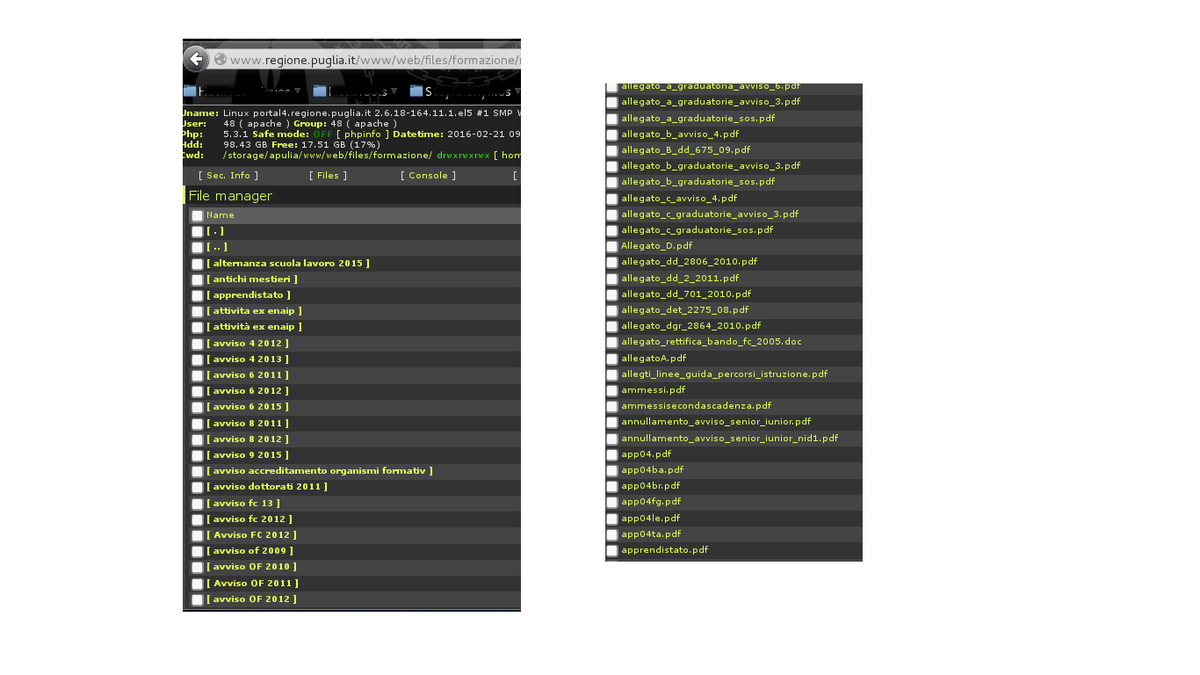Open the [ . ] current directory entry
The height and width of the screenshot is (675, 1200).
click(x=215, y=231)
